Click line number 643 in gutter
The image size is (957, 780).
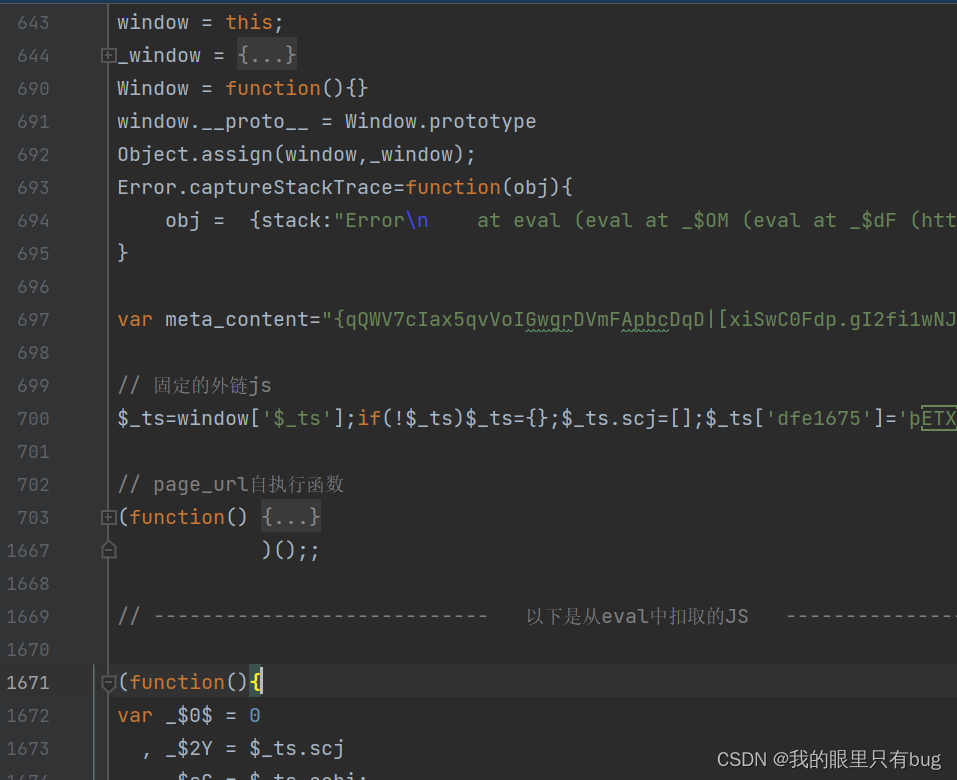33,23
